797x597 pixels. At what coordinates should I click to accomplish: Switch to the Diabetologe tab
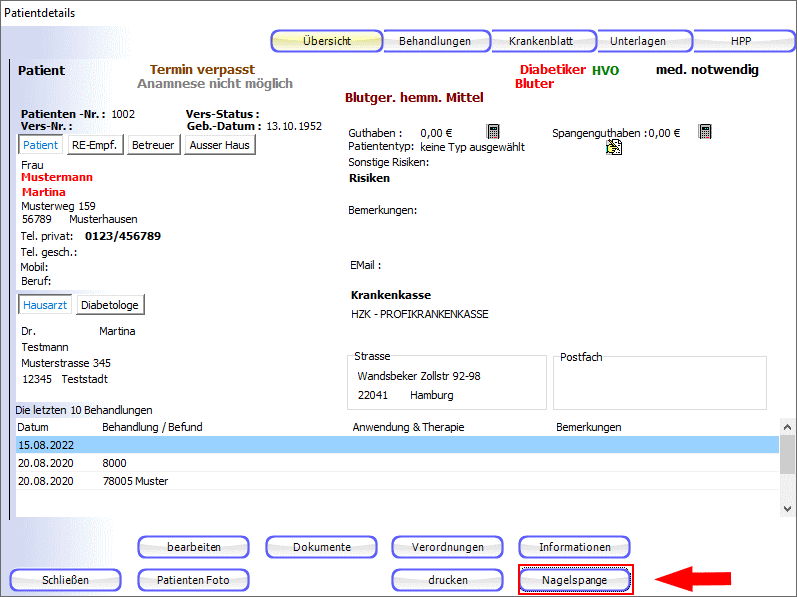(110, 305)
